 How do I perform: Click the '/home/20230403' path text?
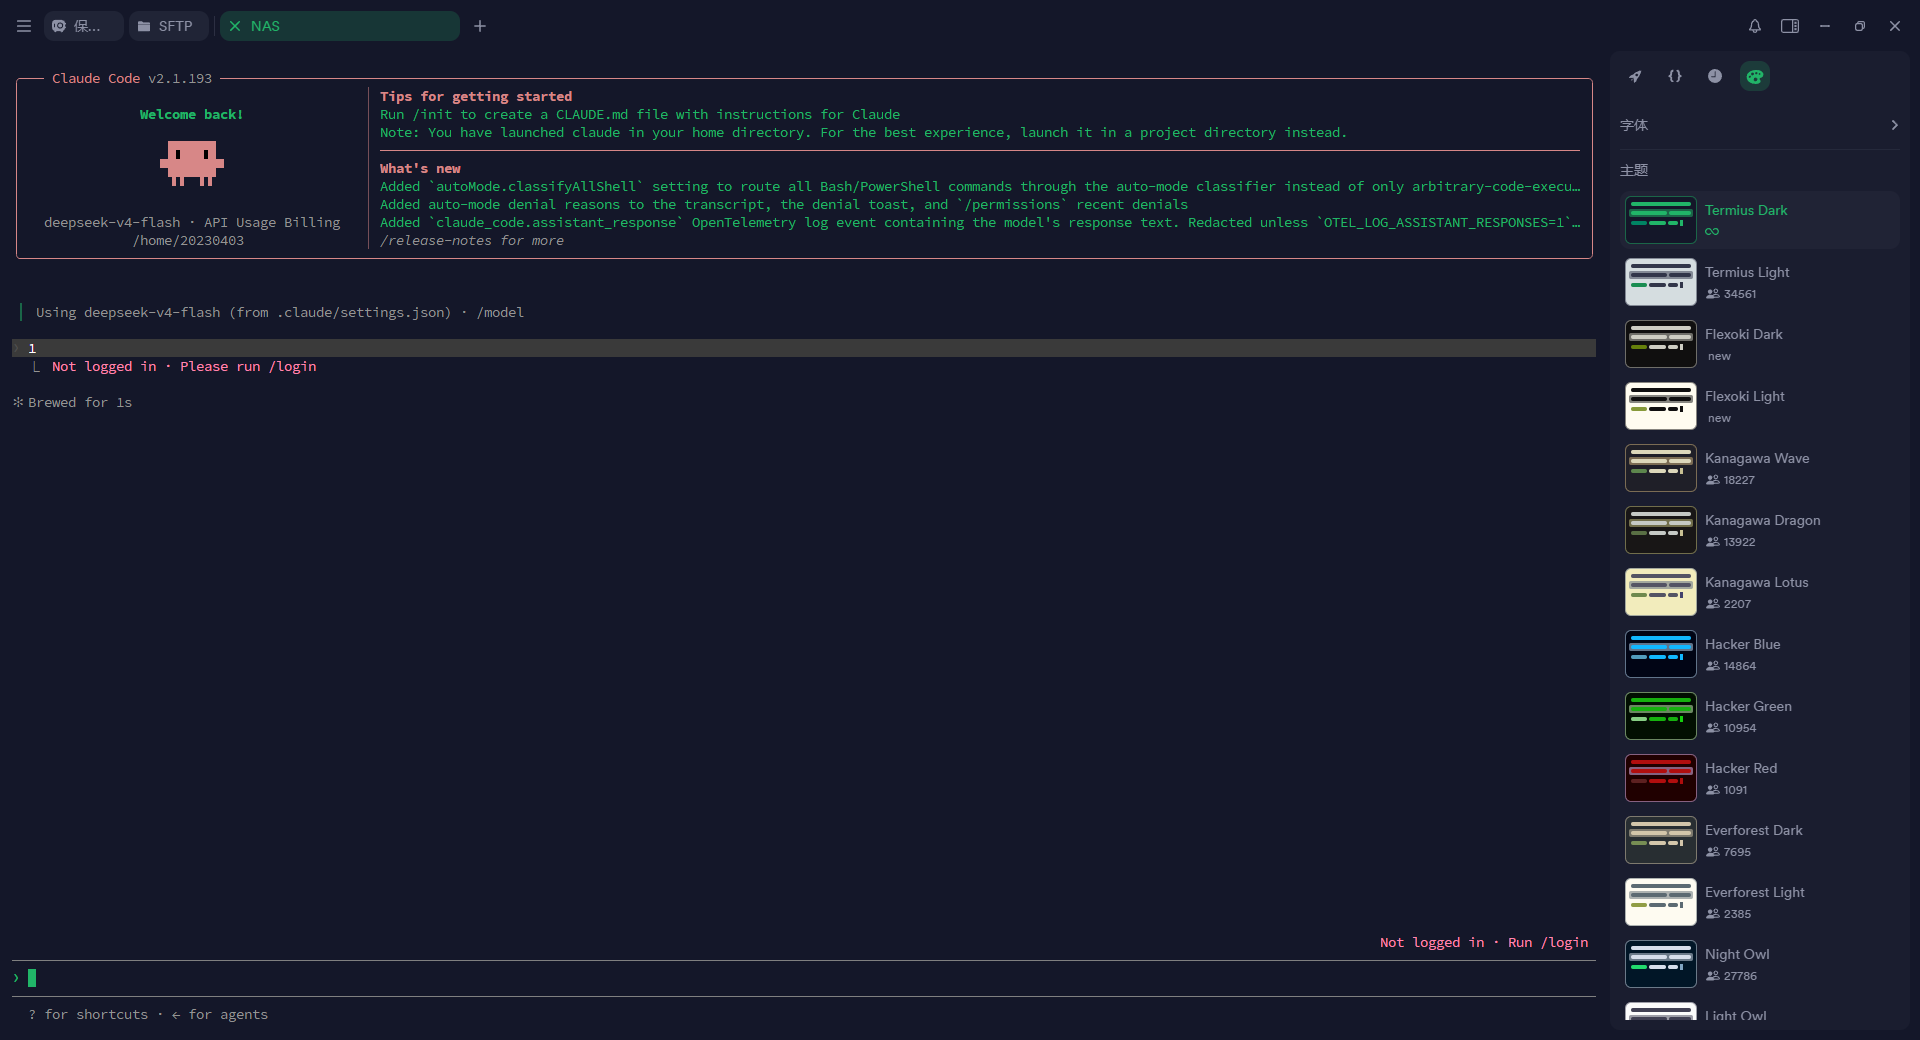pyautogui.click(x=188, y=241)
